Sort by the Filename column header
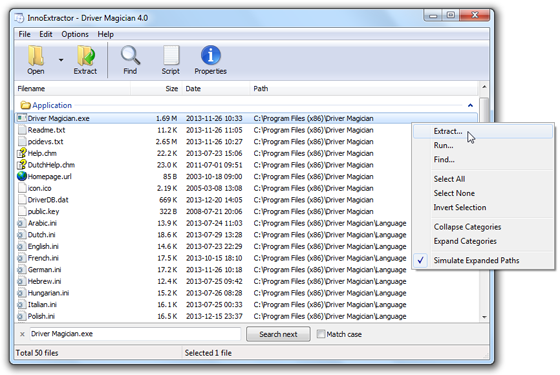This screenshot has height=375, width=560. click(72, 89)
